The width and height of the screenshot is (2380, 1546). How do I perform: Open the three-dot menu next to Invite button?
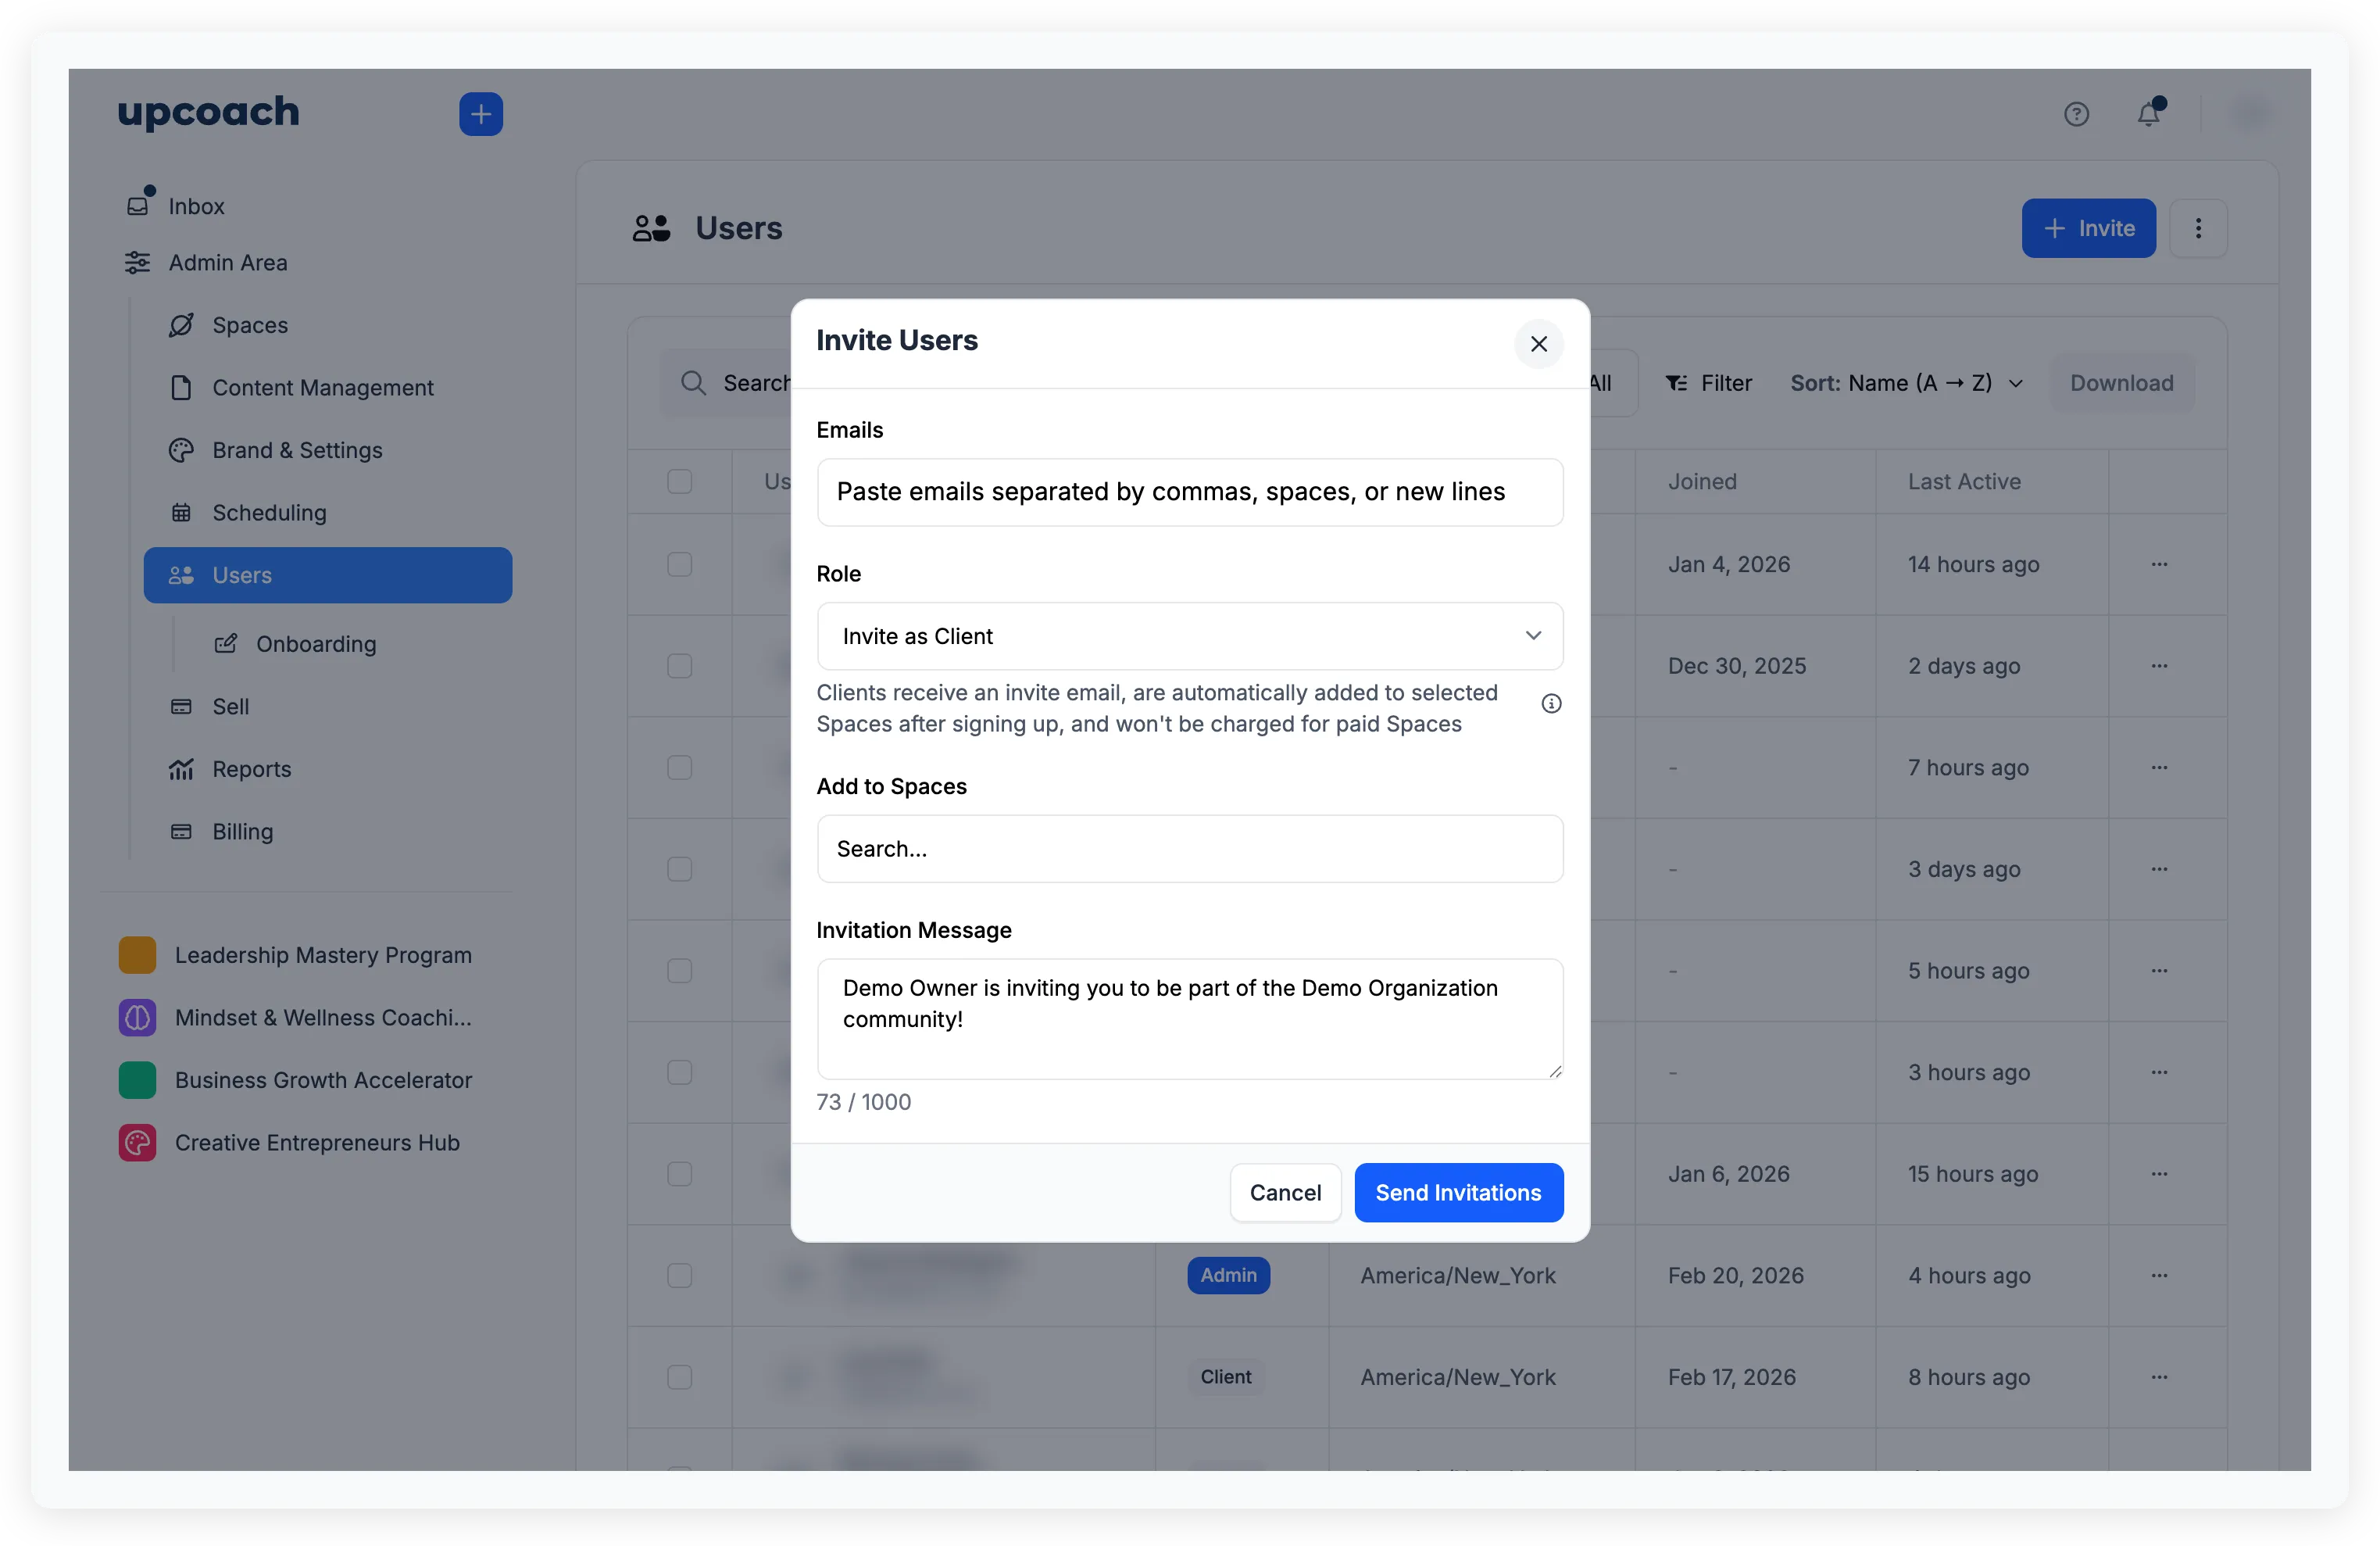[2199, 228]
